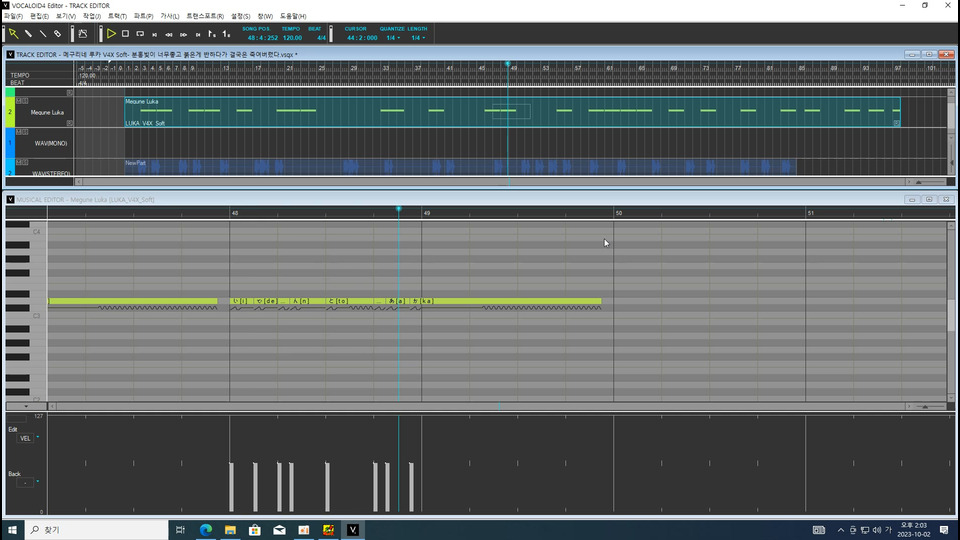
Task: Click the C4 piano key label
Action: (x=37, y=232)
